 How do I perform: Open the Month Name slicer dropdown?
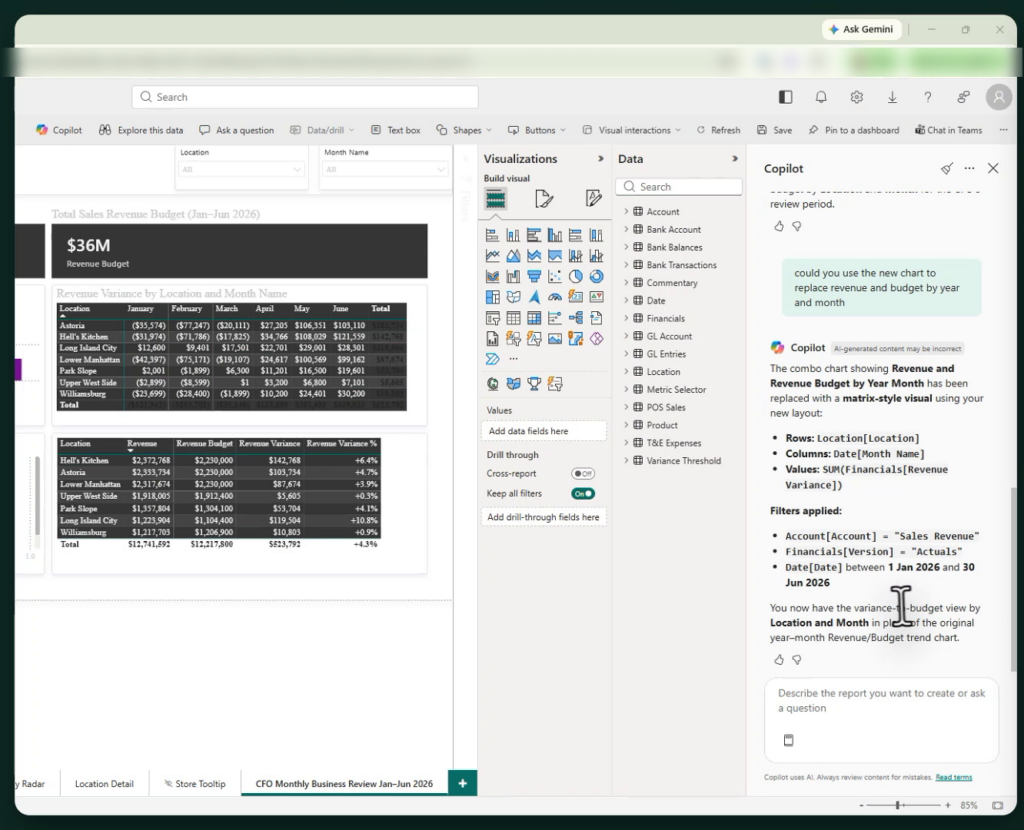click(x=385, y=169)
